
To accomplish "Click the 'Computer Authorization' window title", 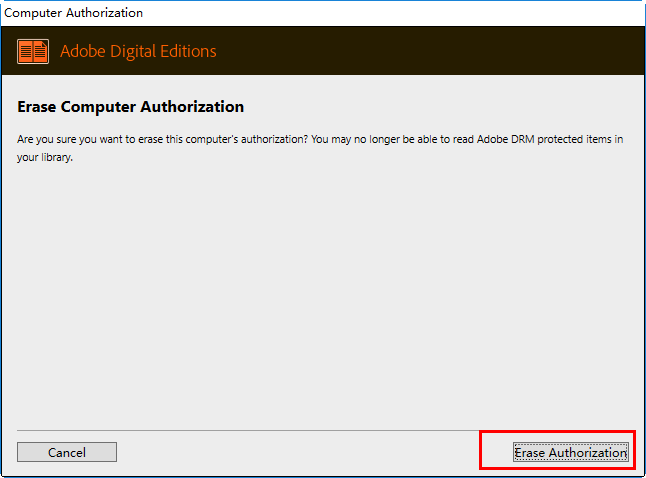I will tap(74, 13).
